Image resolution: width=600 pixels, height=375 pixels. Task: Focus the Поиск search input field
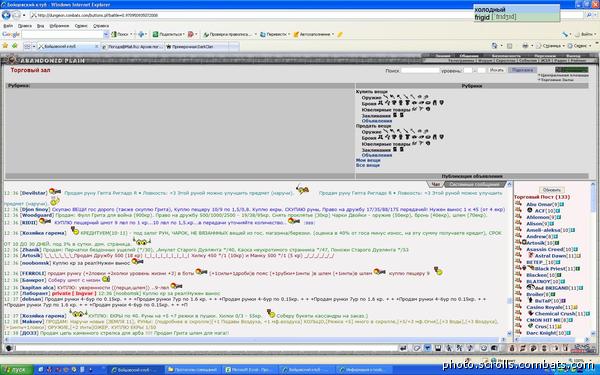point(420,70)
